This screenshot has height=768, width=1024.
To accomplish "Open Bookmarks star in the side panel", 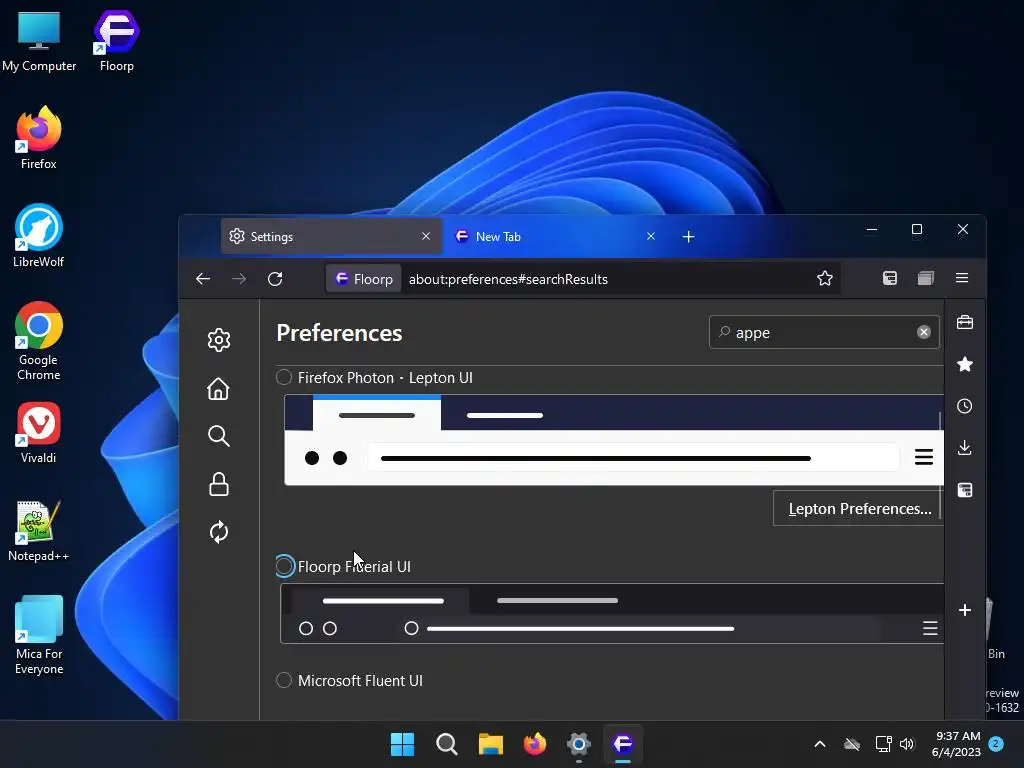I will pyautogui.click(x=965, y=364).
